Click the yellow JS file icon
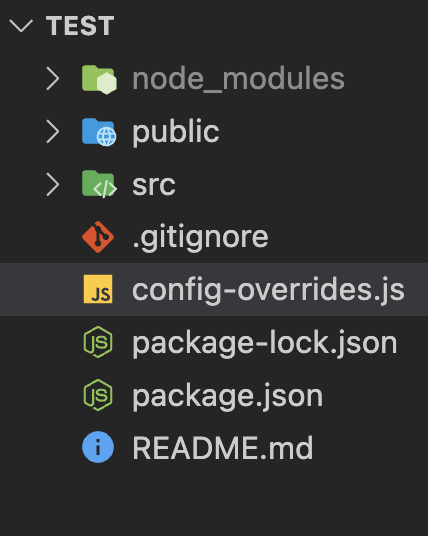This screenshot has width=428, height=536. click(x=98, y=289)
